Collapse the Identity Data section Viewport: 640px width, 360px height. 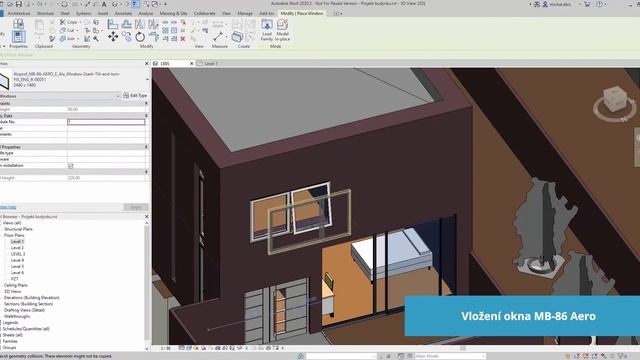pos(147,116)
